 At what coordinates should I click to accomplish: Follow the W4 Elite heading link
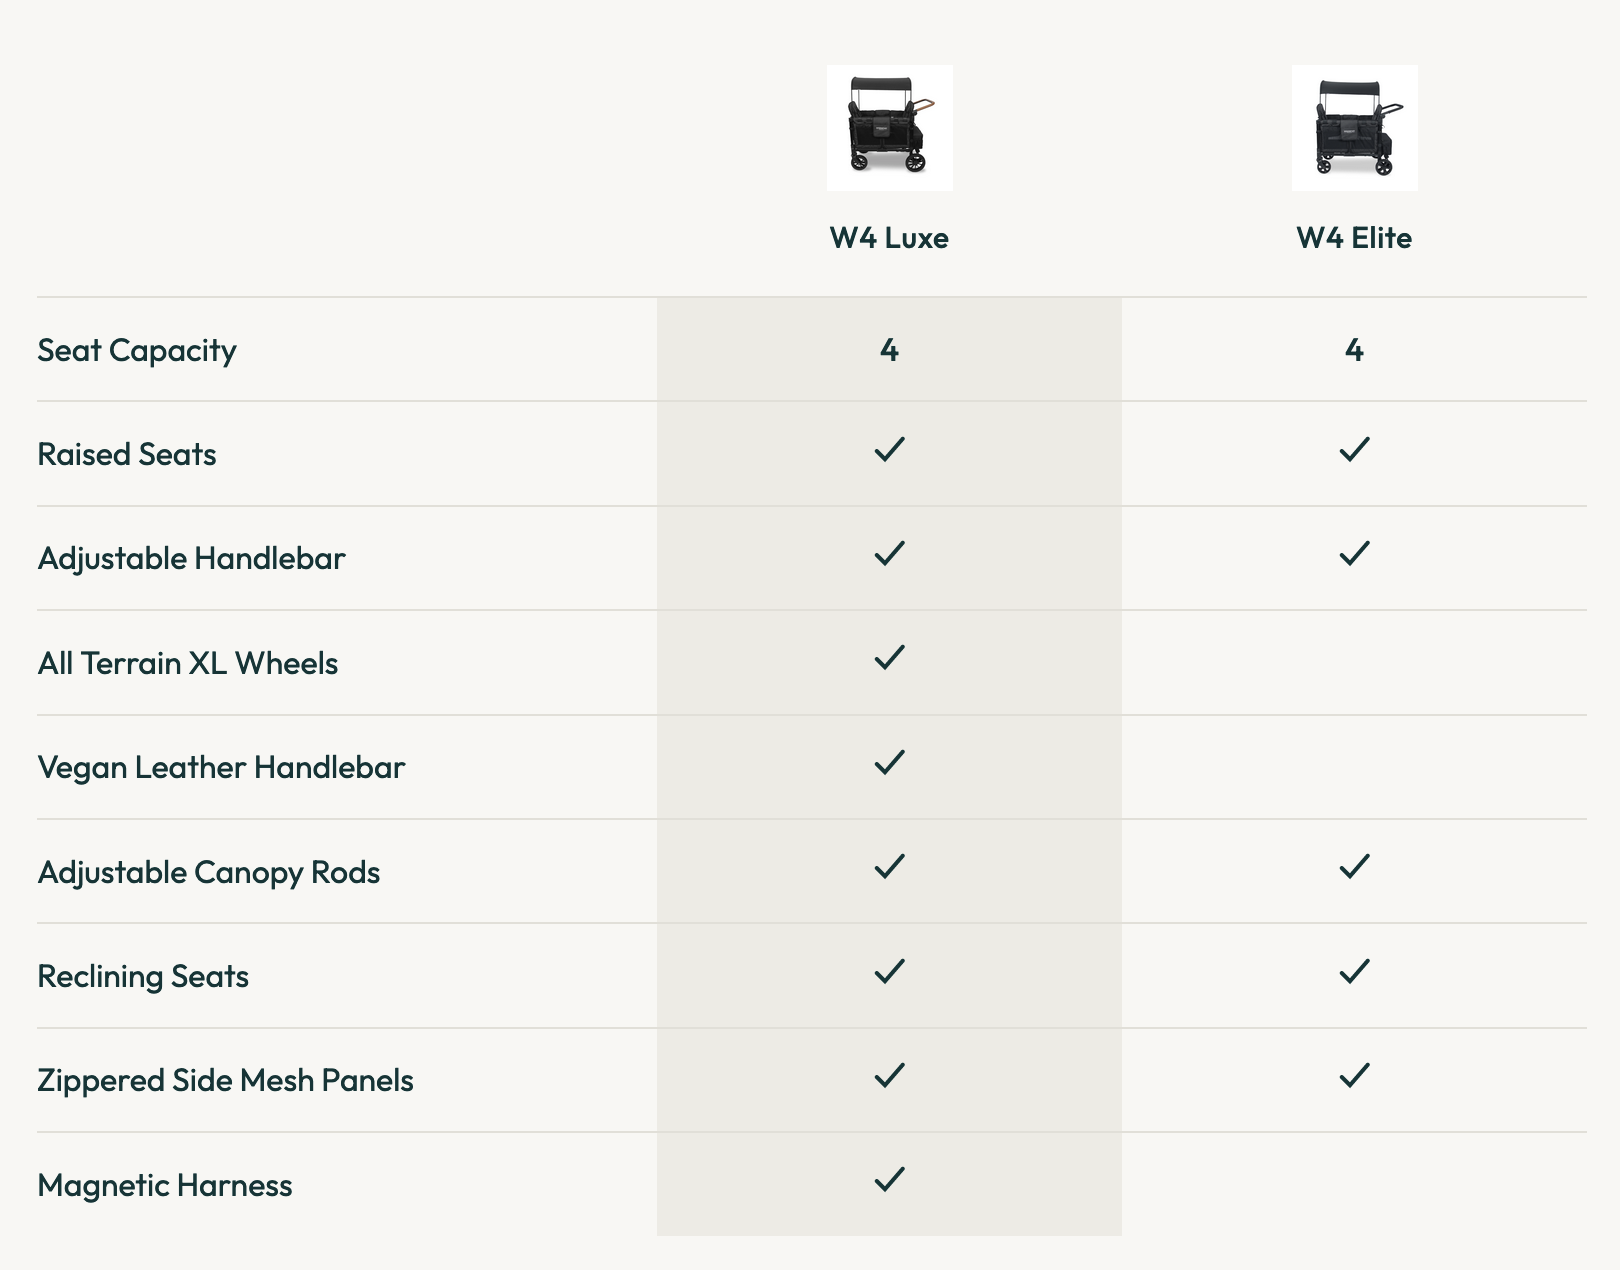coord(1354,238)
